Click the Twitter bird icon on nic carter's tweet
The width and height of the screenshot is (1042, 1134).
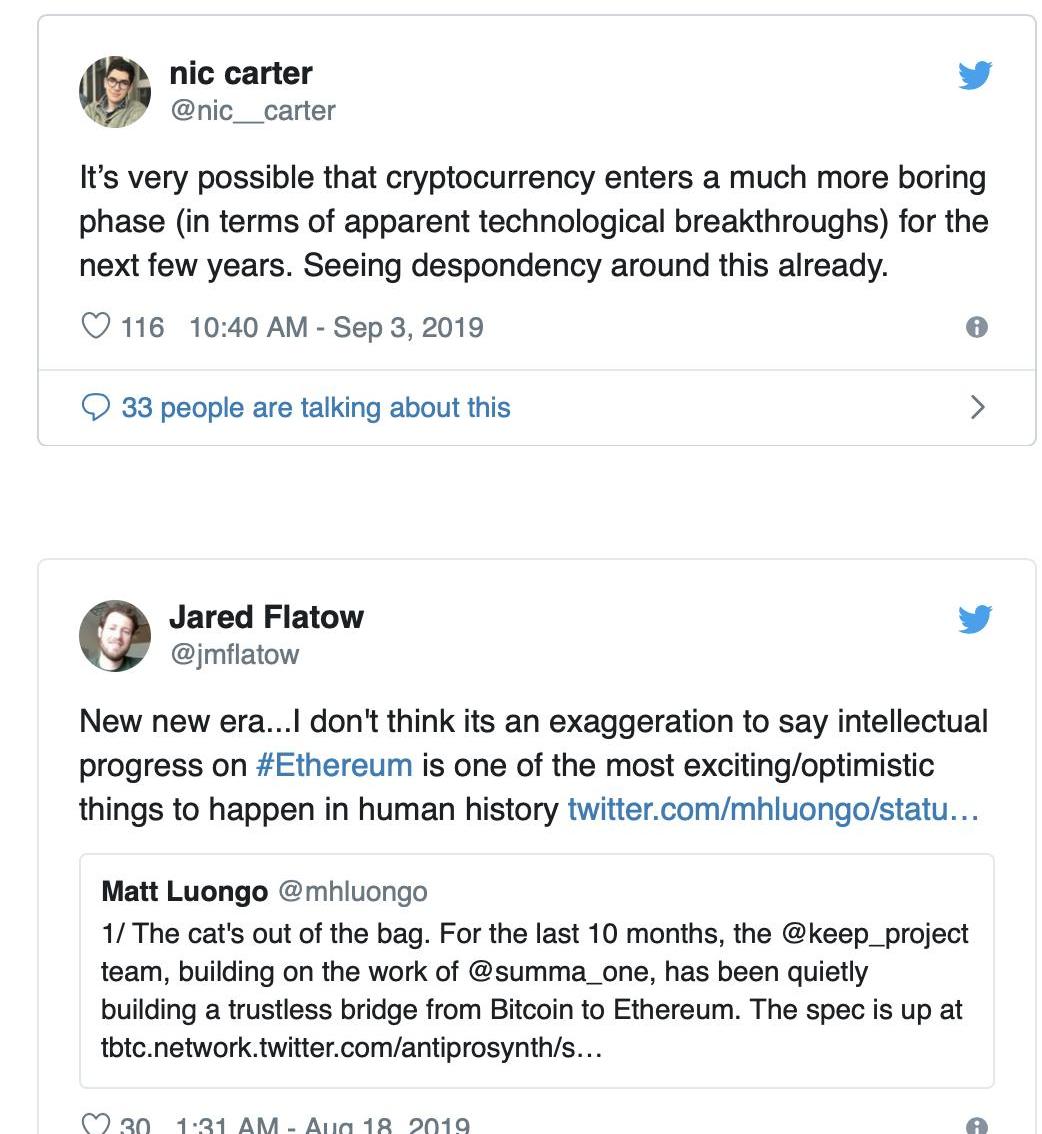tap(975, 76)
